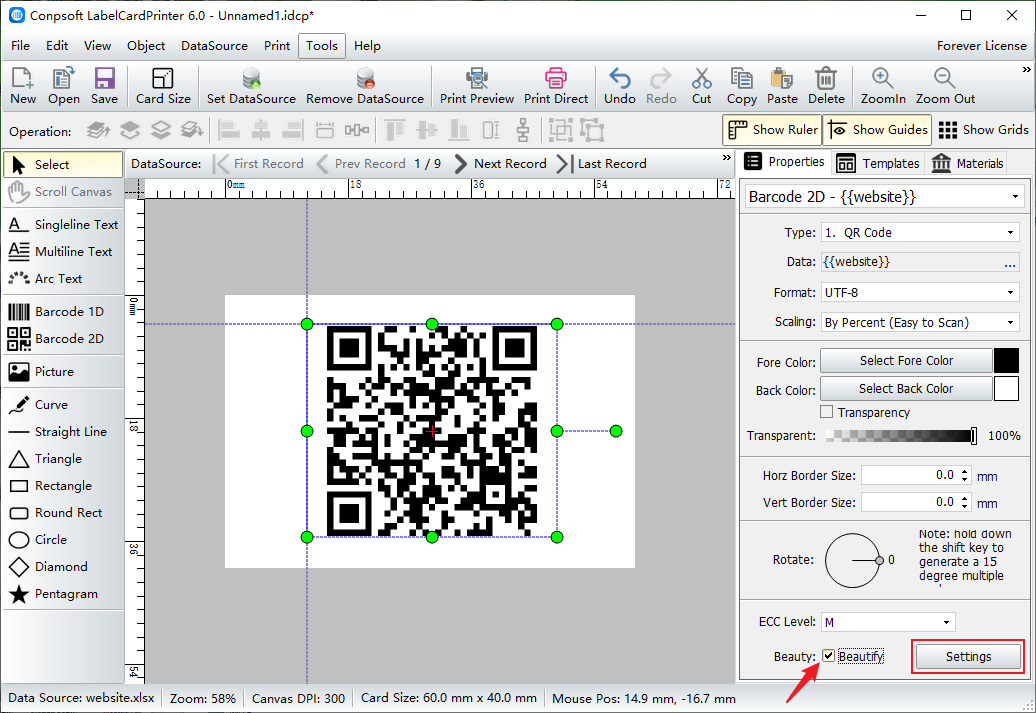Toggle the Show Grids option
The image size is (1036, 713).
(x=983, y=130)
